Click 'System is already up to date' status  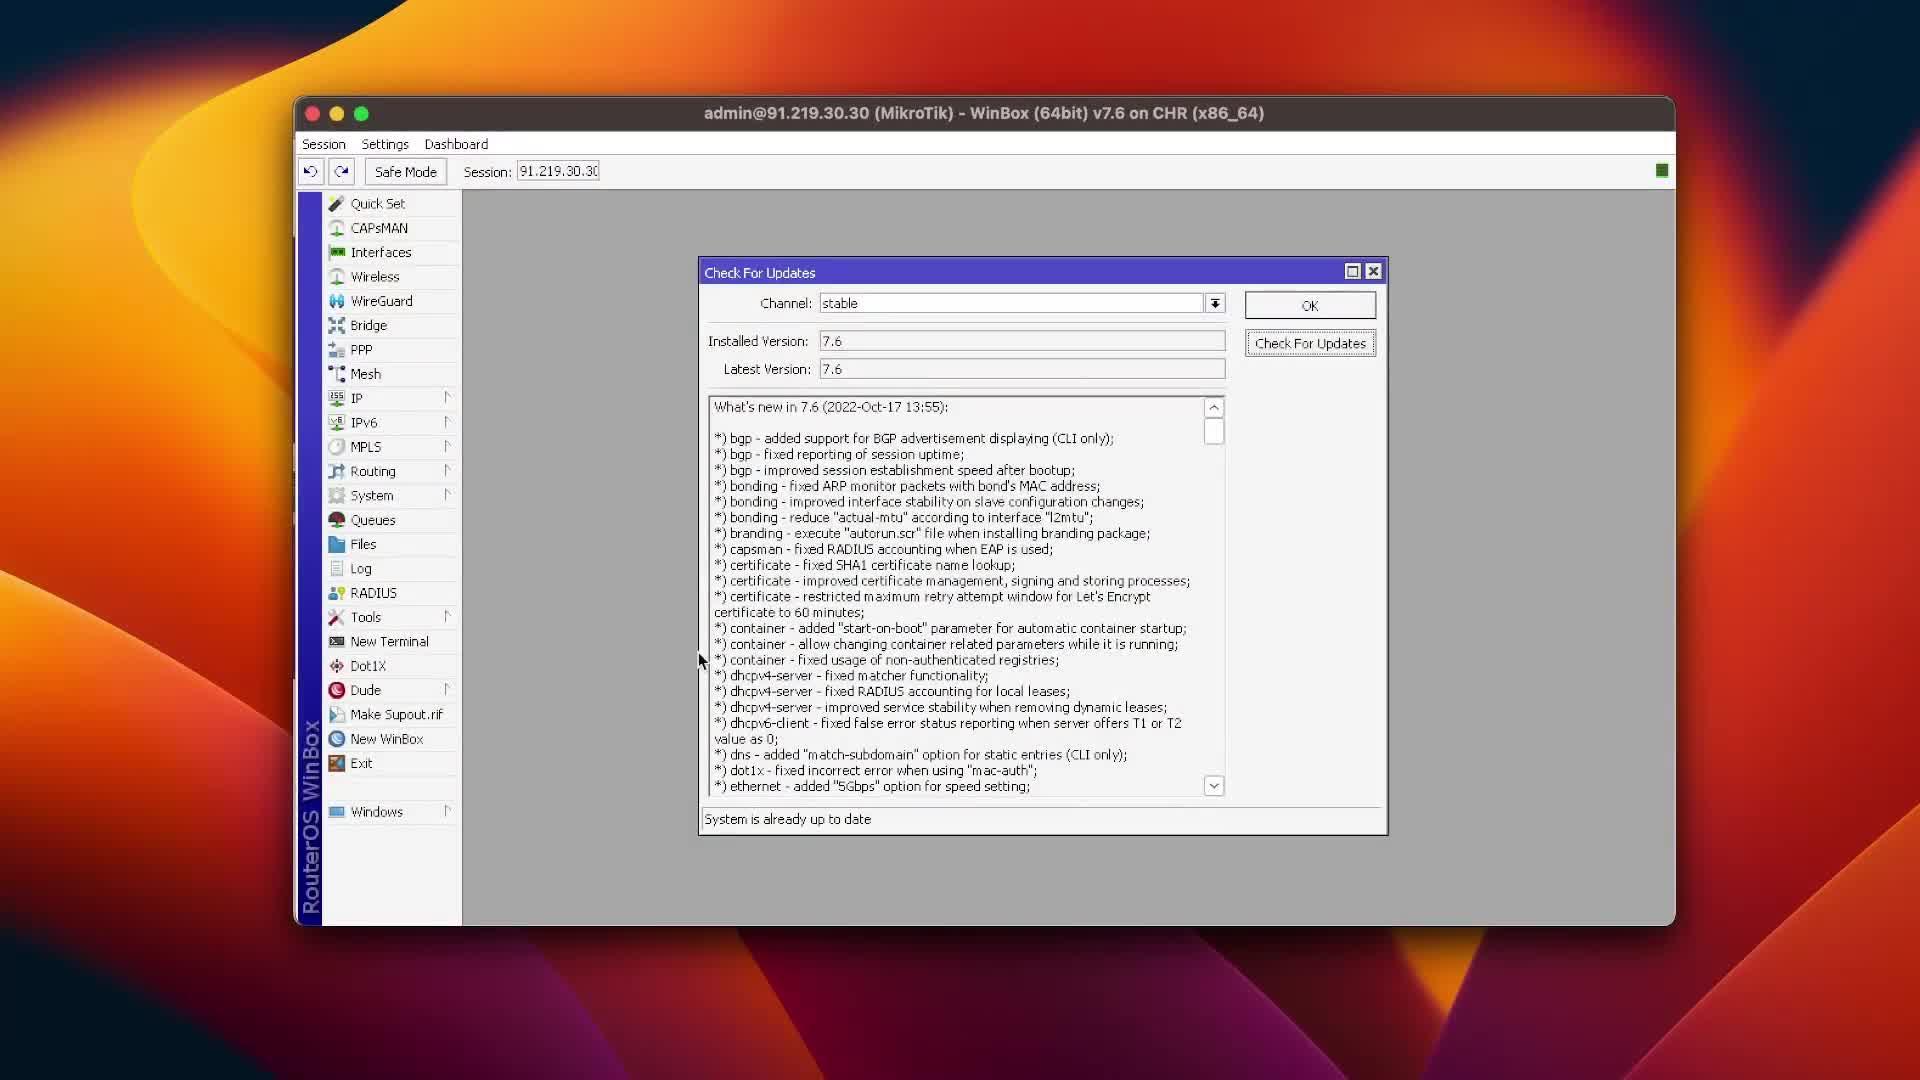click(788, 819)
